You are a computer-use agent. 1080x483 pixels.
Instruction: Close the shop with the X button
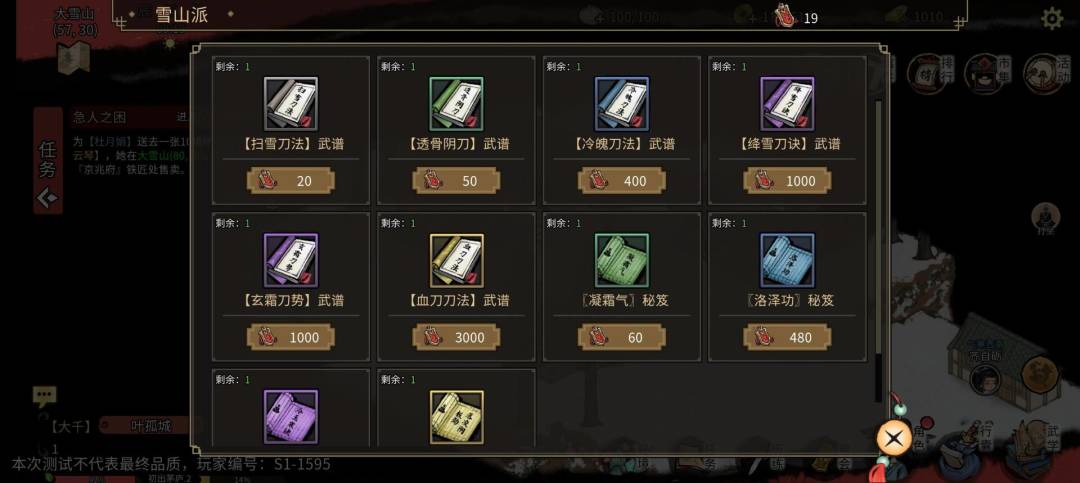893,438
